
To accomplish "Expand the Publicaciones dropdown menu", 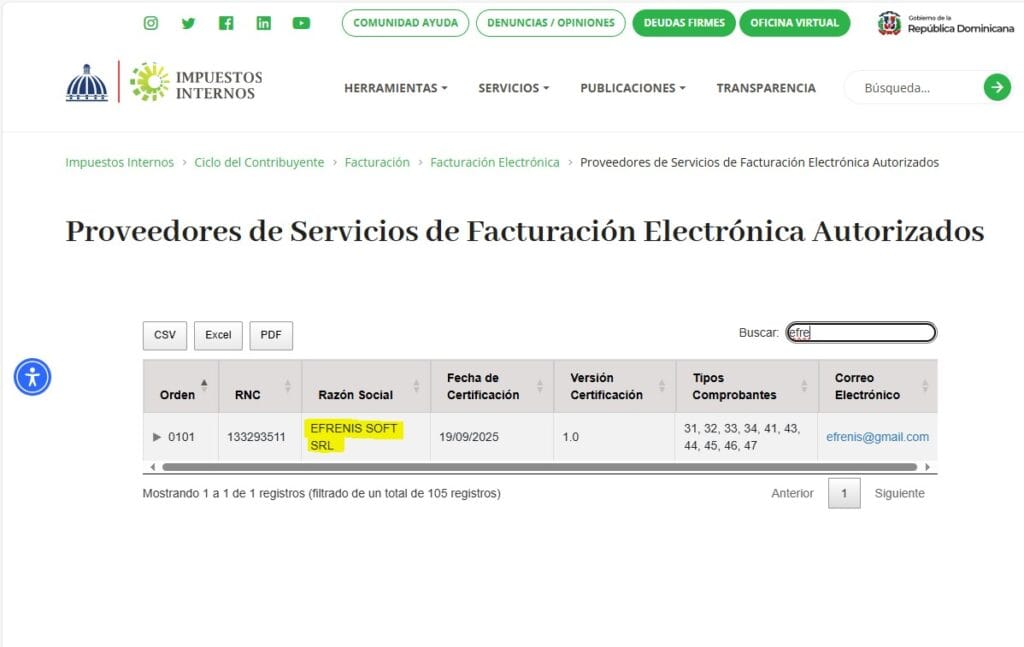I will click(632, 88).
